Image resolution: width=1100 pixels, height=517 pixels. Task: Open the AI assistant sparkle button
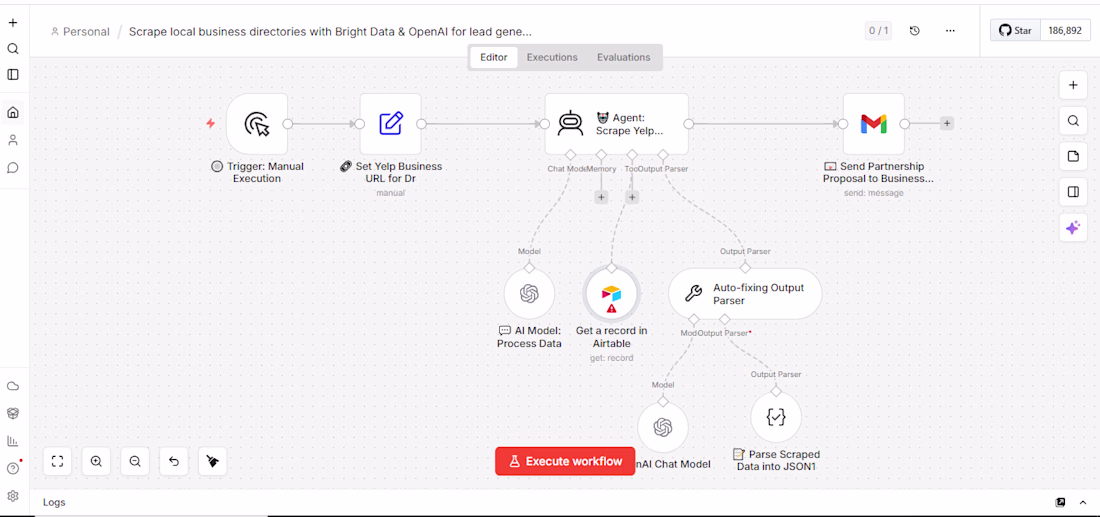1073,228
